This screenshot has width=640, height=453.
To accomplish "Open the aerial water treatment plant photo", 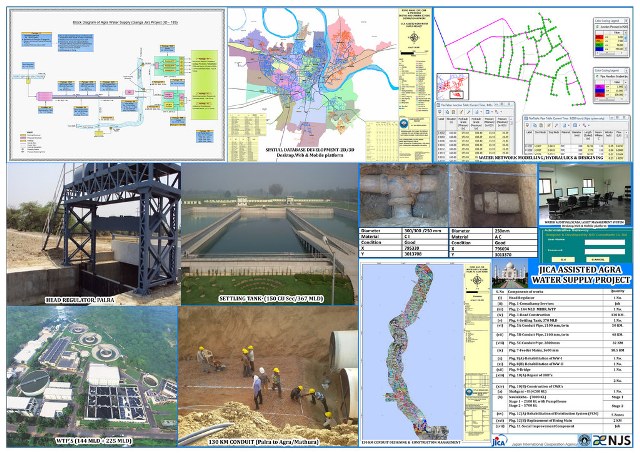I will [92, 376].
